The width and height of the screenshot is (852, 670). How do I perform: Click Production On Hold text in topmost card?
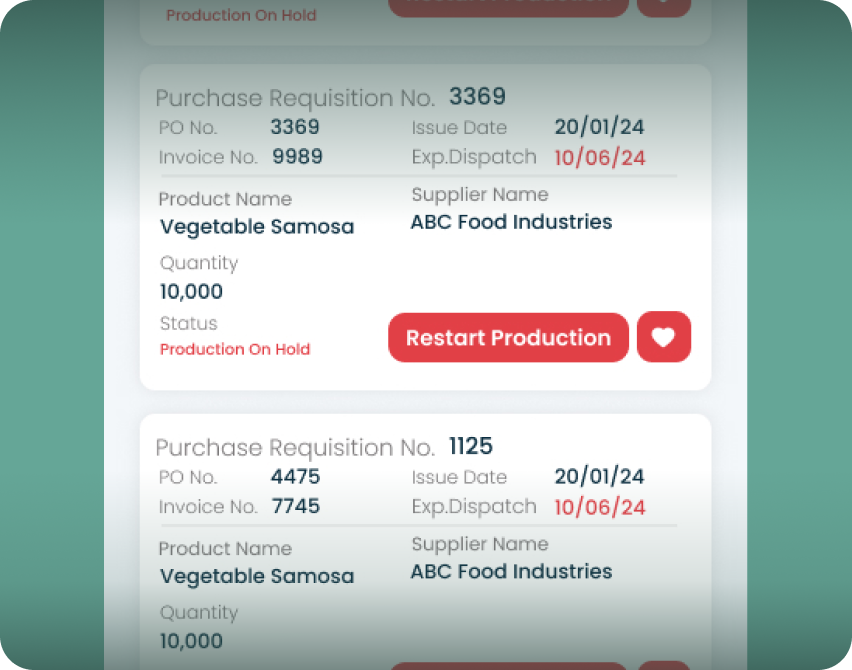[241, 16]
